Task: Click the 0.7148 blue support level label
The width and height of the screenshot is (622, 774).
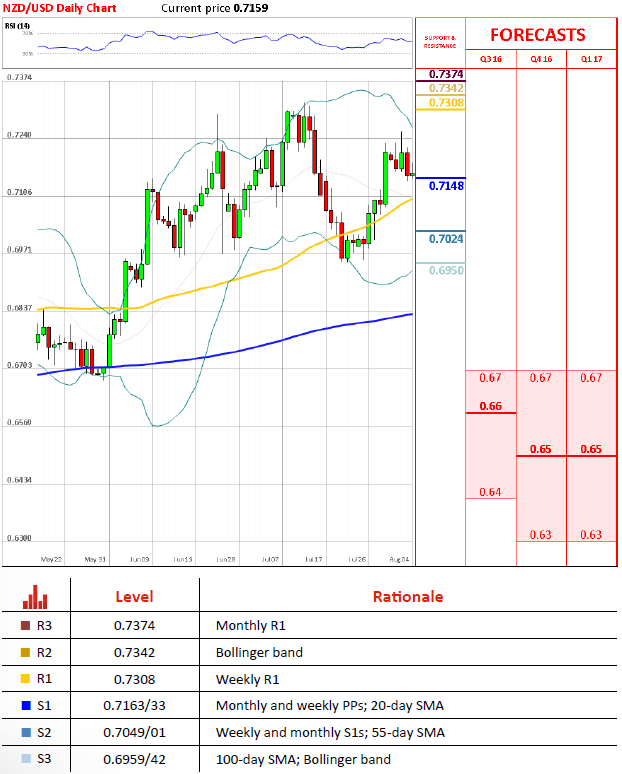Action: click(x=445, y=186)
